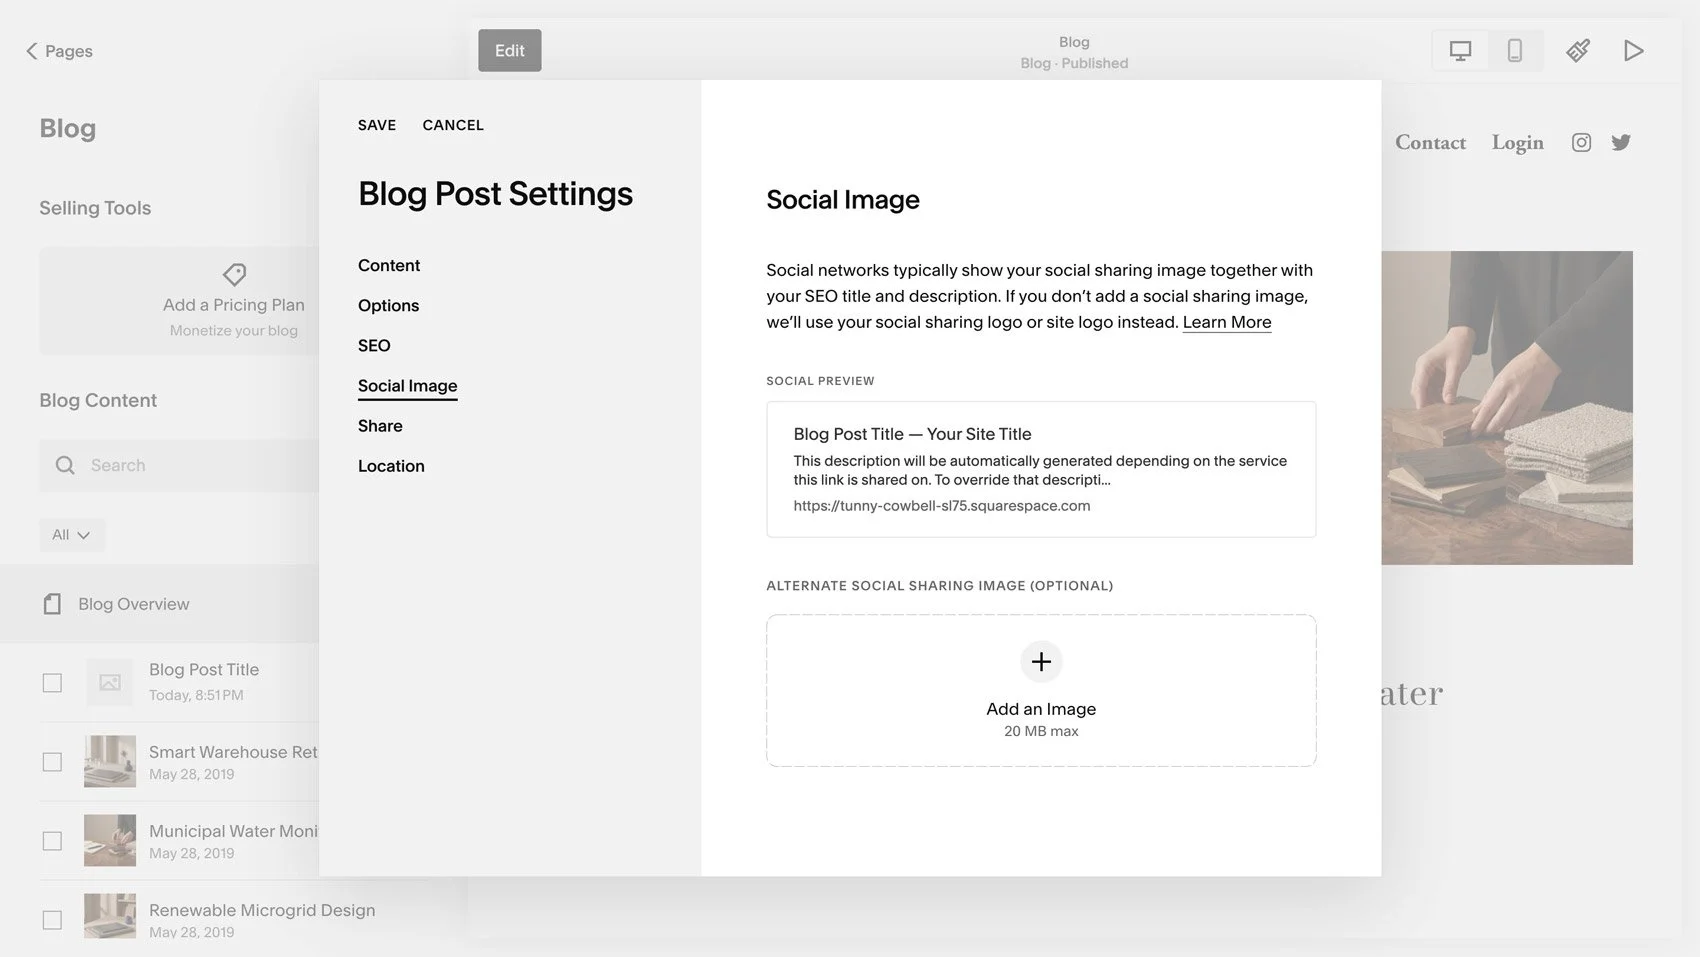Image resolution: width=1700 pixels, height=957 pixels.
Task: Check the Smart Warehouse post checkbox
Action: coord(52,762)
